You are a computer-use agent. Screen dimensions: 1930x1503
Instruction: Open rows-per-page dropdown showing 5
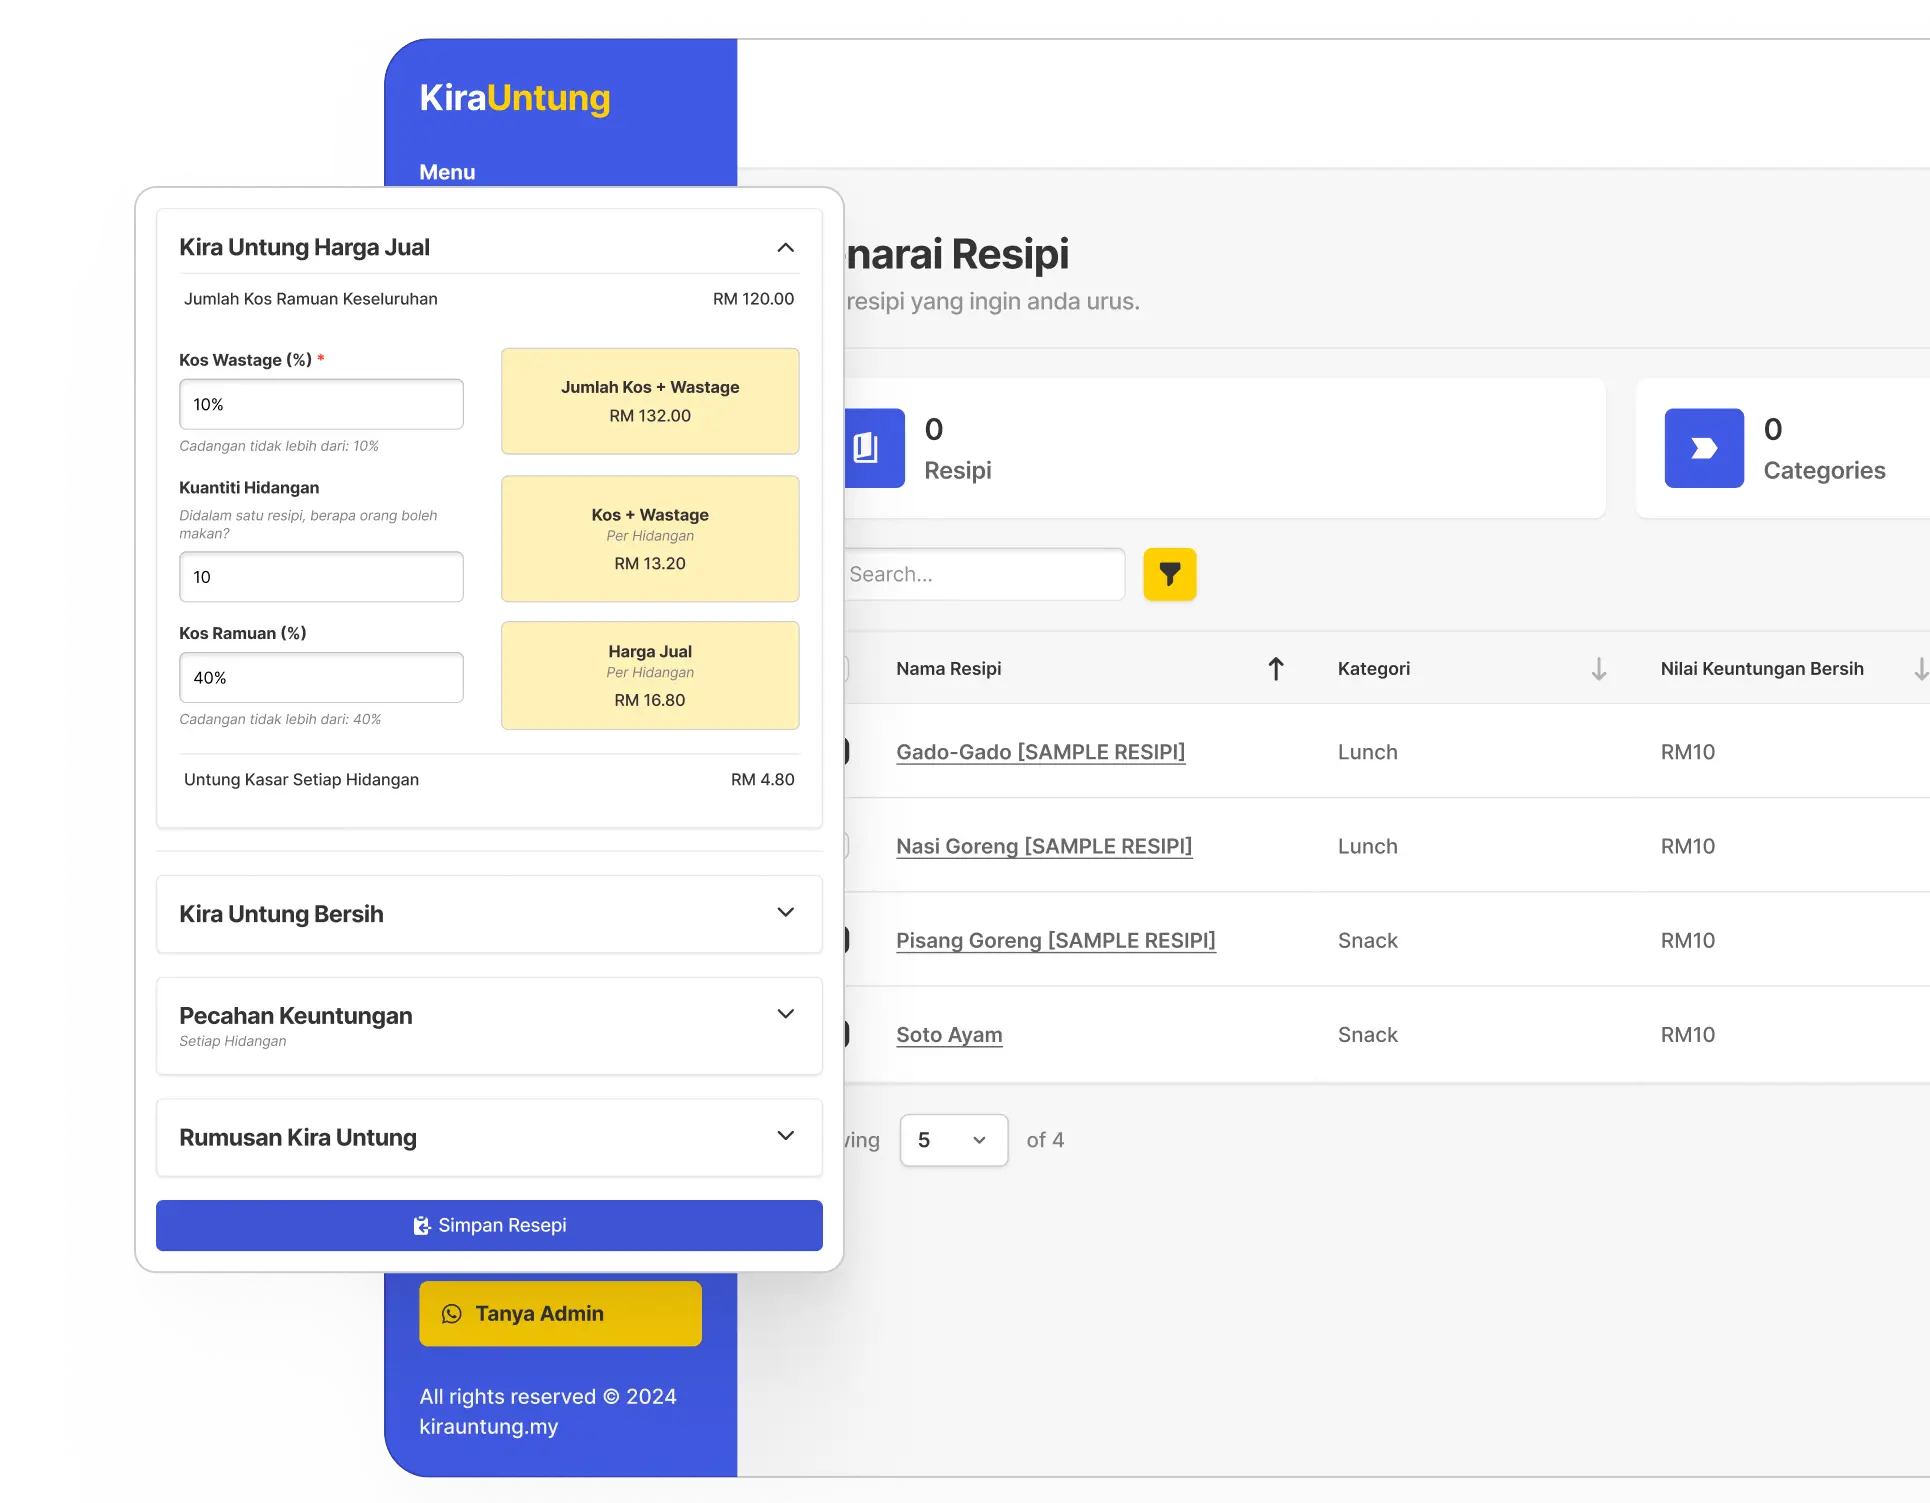[x=953, y=1140]
